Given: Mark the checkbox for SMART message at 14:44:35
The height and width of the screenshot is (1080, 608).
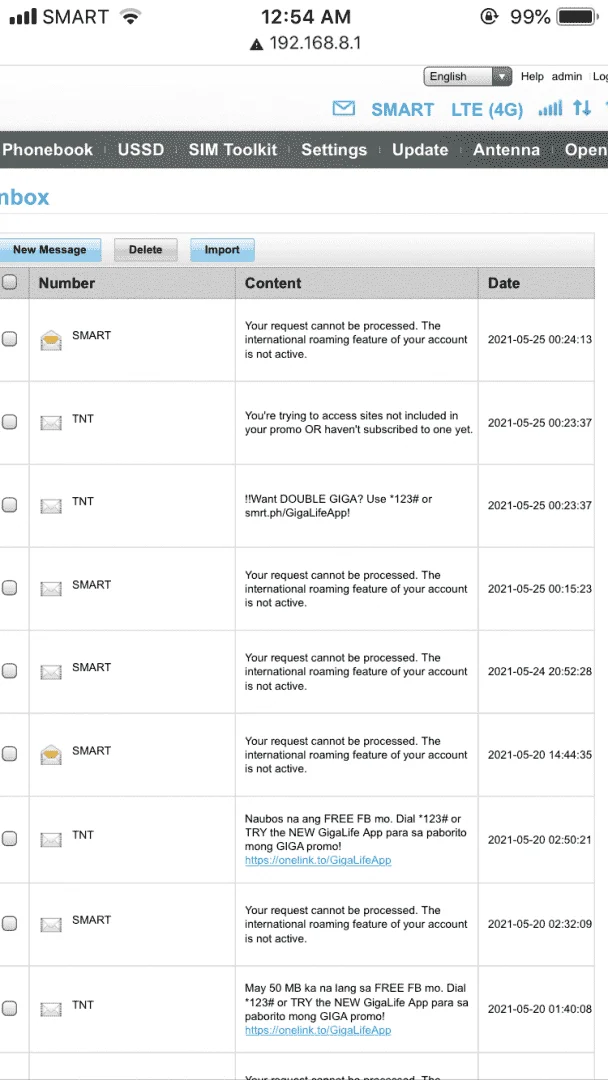Looking at the screenshot, I should pos(9,754).
